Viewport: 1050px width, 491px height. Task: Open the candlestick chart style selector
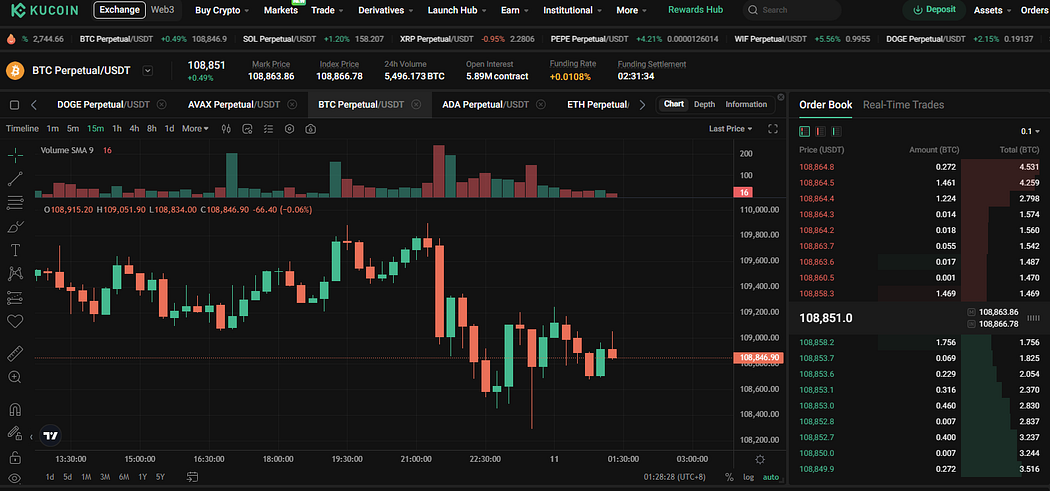point(226,129)
